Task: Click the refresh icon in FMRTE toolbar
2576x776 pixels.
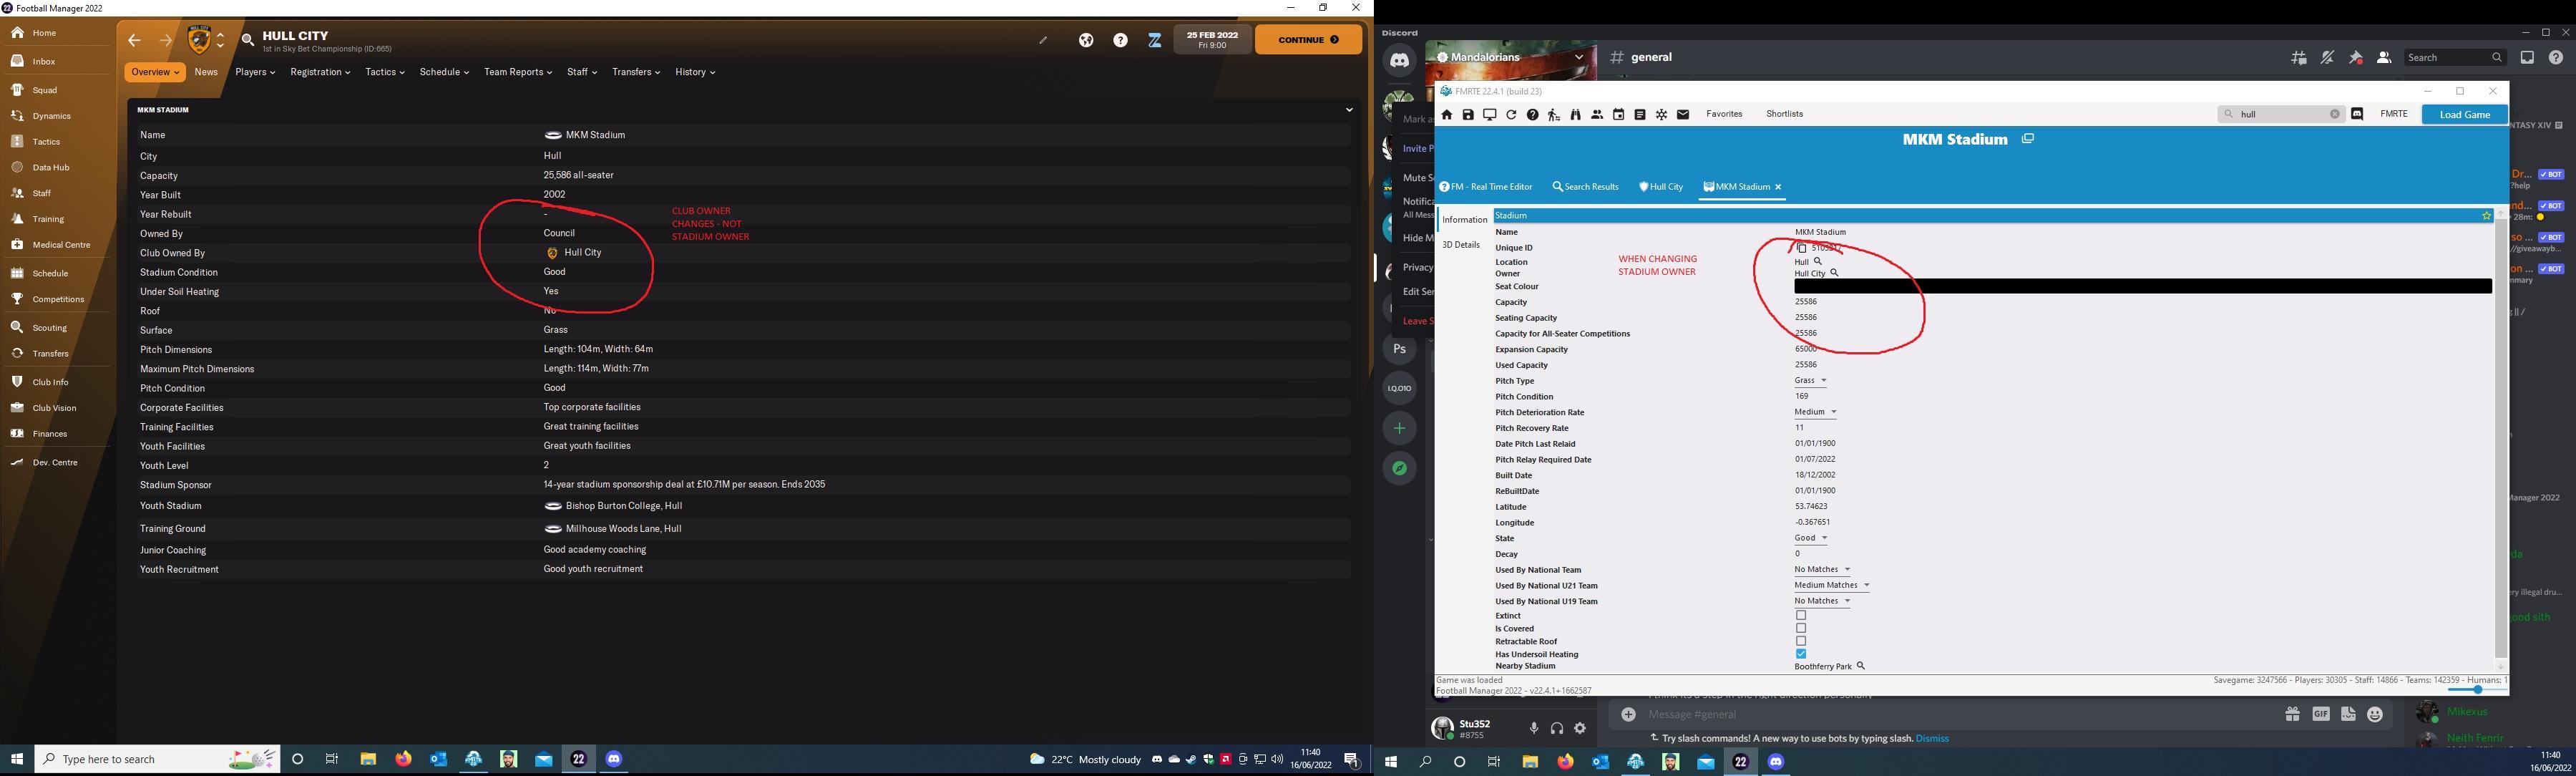Action: (1512, 114)
